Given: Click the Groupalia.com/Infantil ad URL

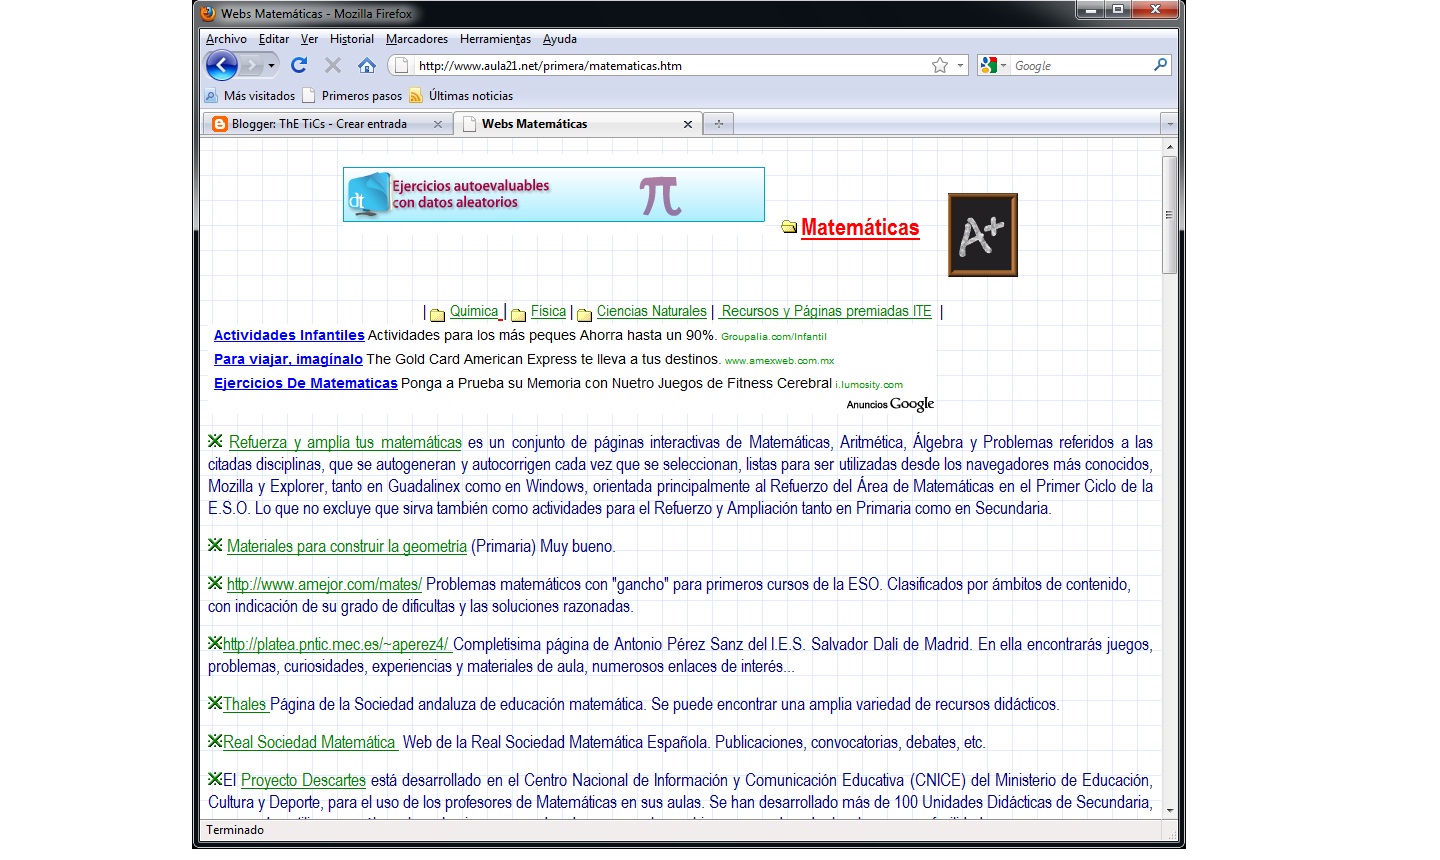Looking at the screenshot, I should [774, 337].
